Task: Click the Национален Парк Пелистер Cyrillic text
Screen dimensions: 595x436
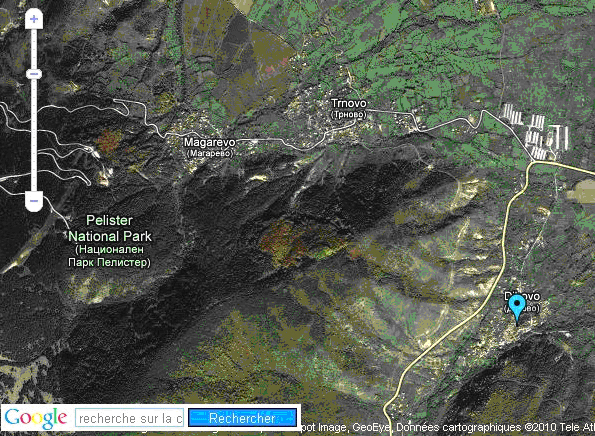Action: 109,256
